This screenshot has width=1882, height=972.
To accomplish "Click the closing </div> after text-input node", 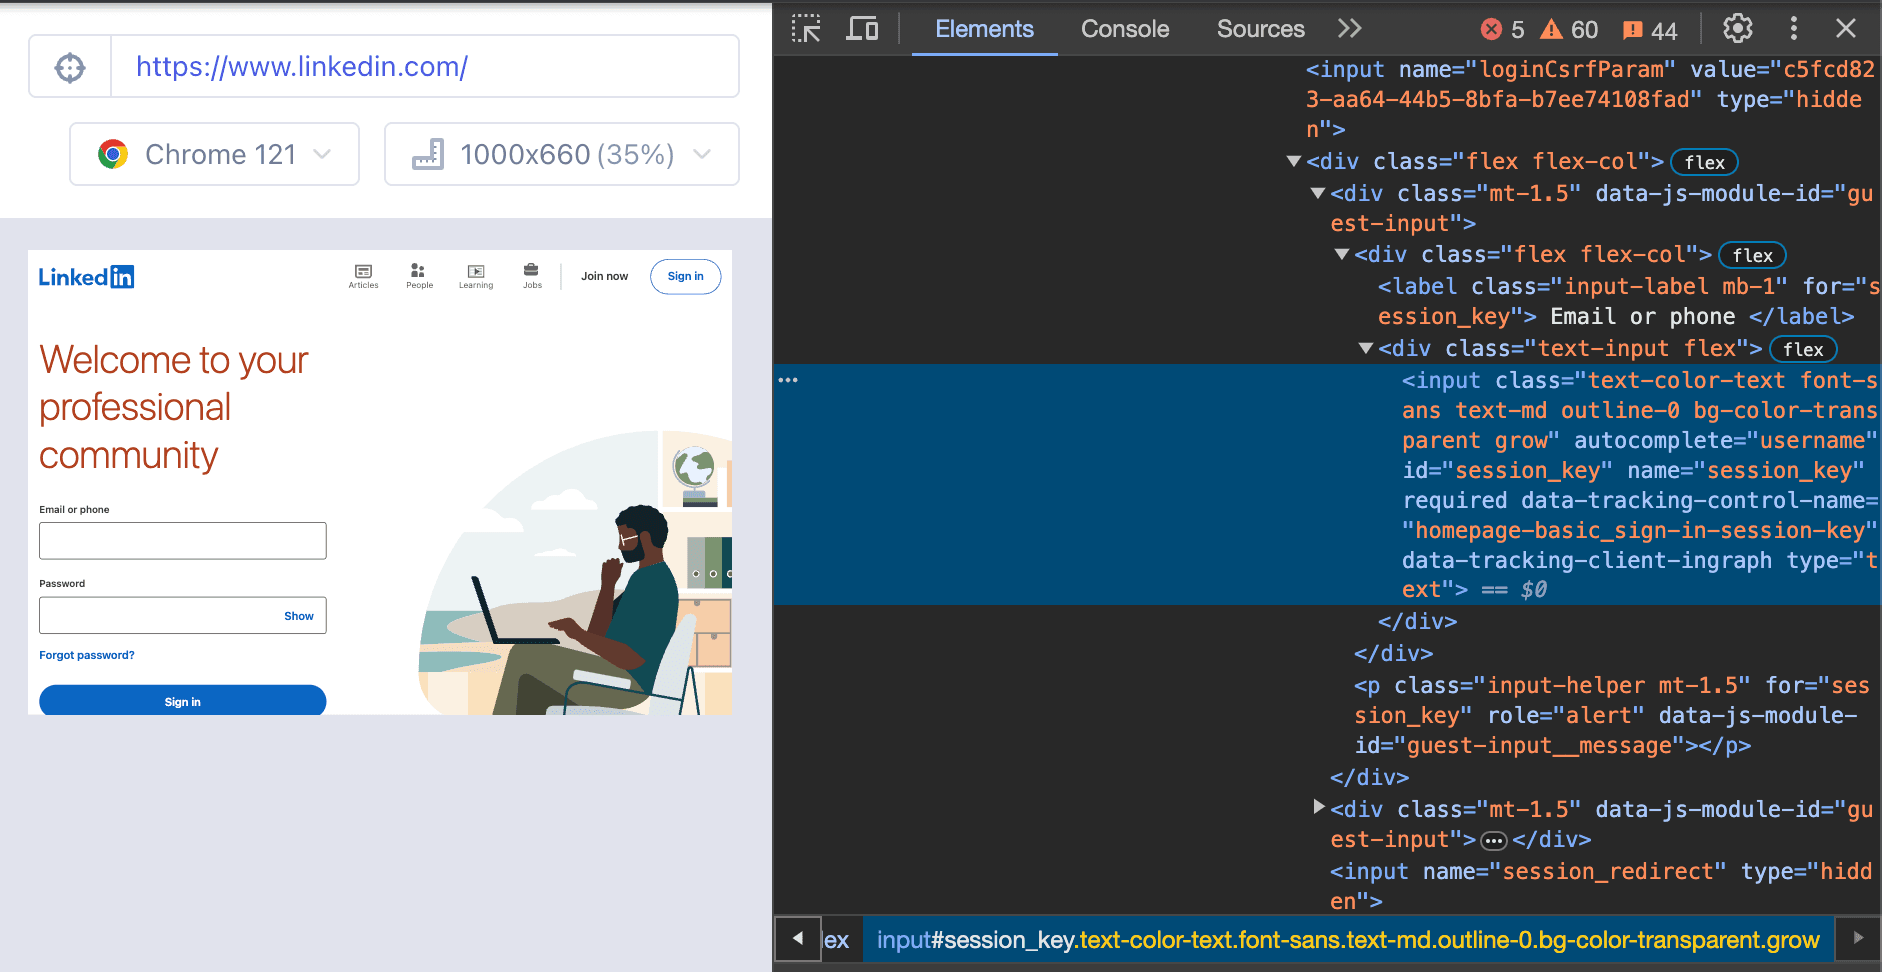I will 1417,621.
